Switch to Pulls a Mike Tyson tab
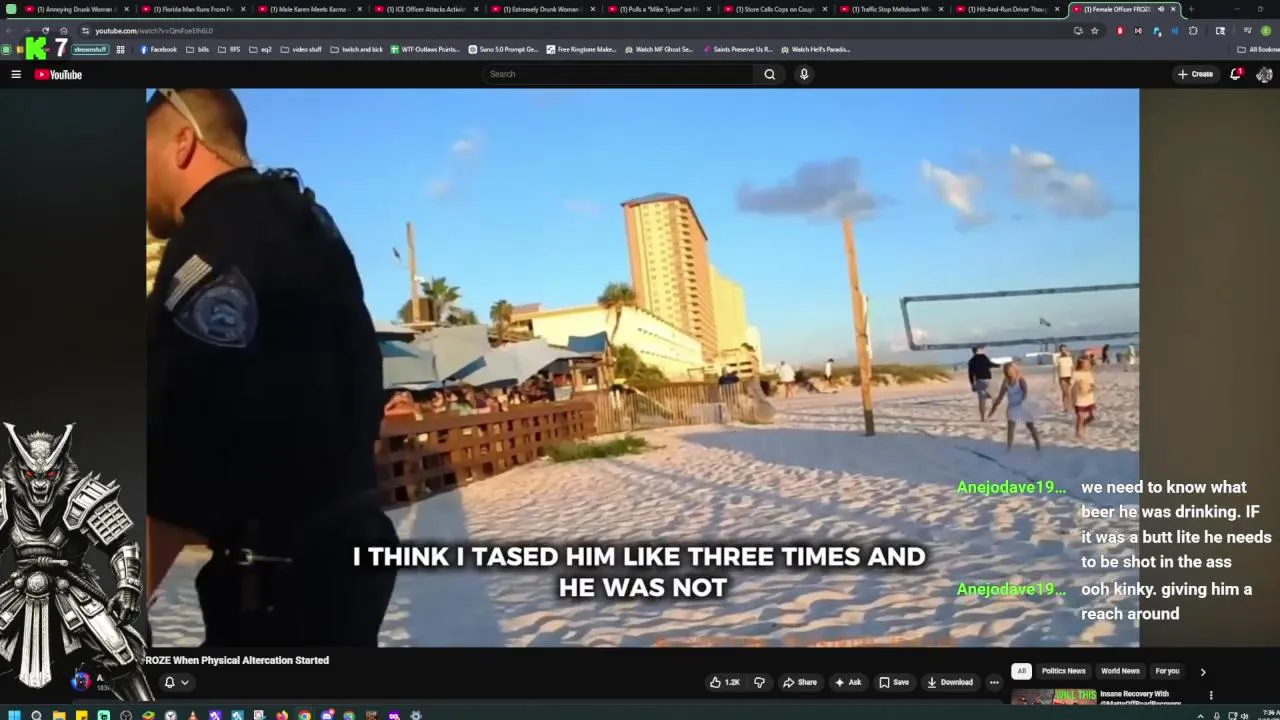The width and height of the screenshot is (1280, 720). [657, 9]
